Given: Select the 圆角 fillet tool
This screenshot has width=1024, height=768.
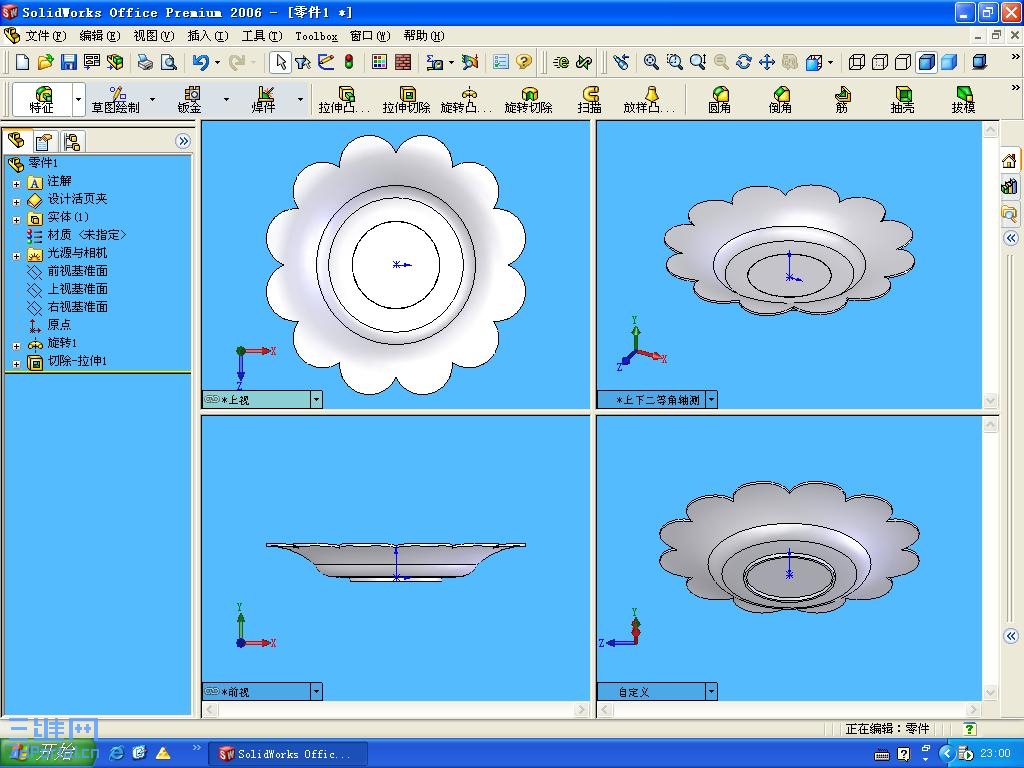Looking at the screenshot, I should click(719, 99).
